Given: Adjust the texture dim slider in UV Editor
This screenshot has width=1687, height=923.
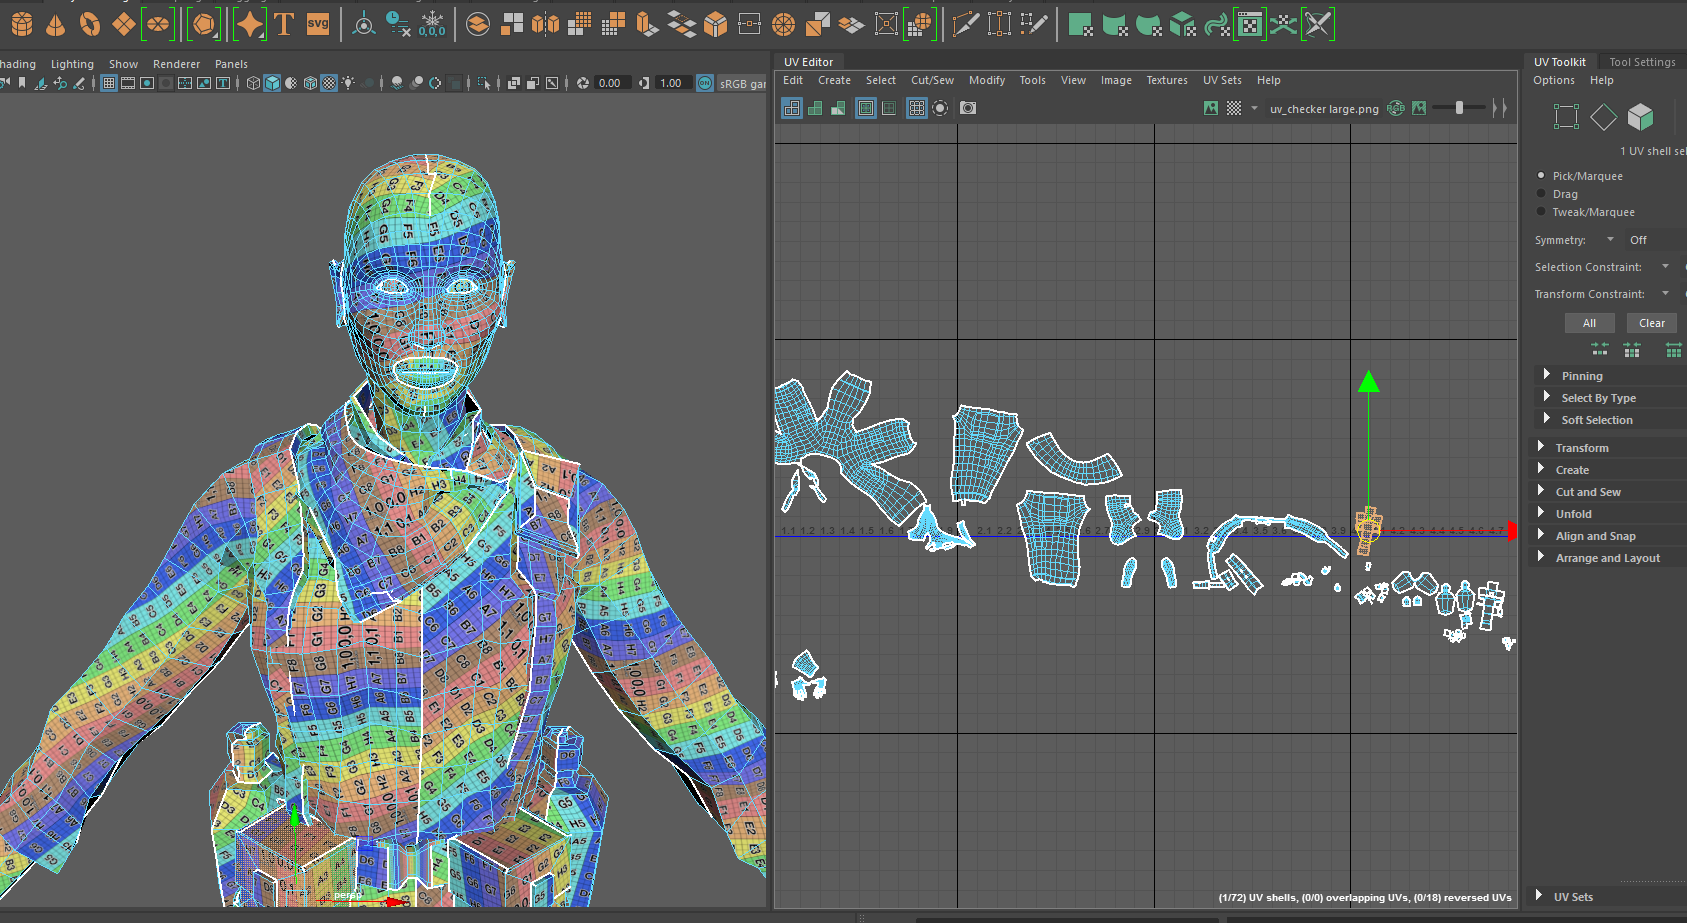Looking at the screenshot, I should click(x=1459, y=108).
